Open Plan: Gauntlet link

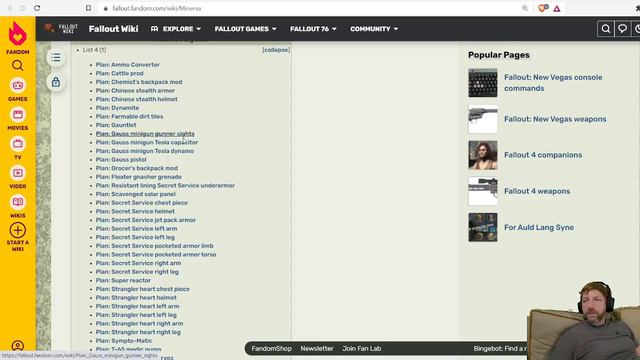pos(116,125)
